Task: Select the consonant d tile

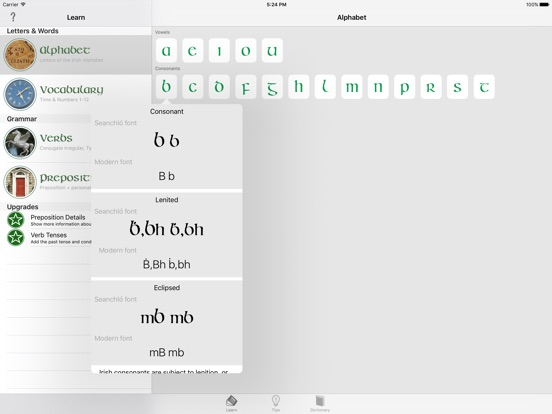Action: tap(219, 87)
